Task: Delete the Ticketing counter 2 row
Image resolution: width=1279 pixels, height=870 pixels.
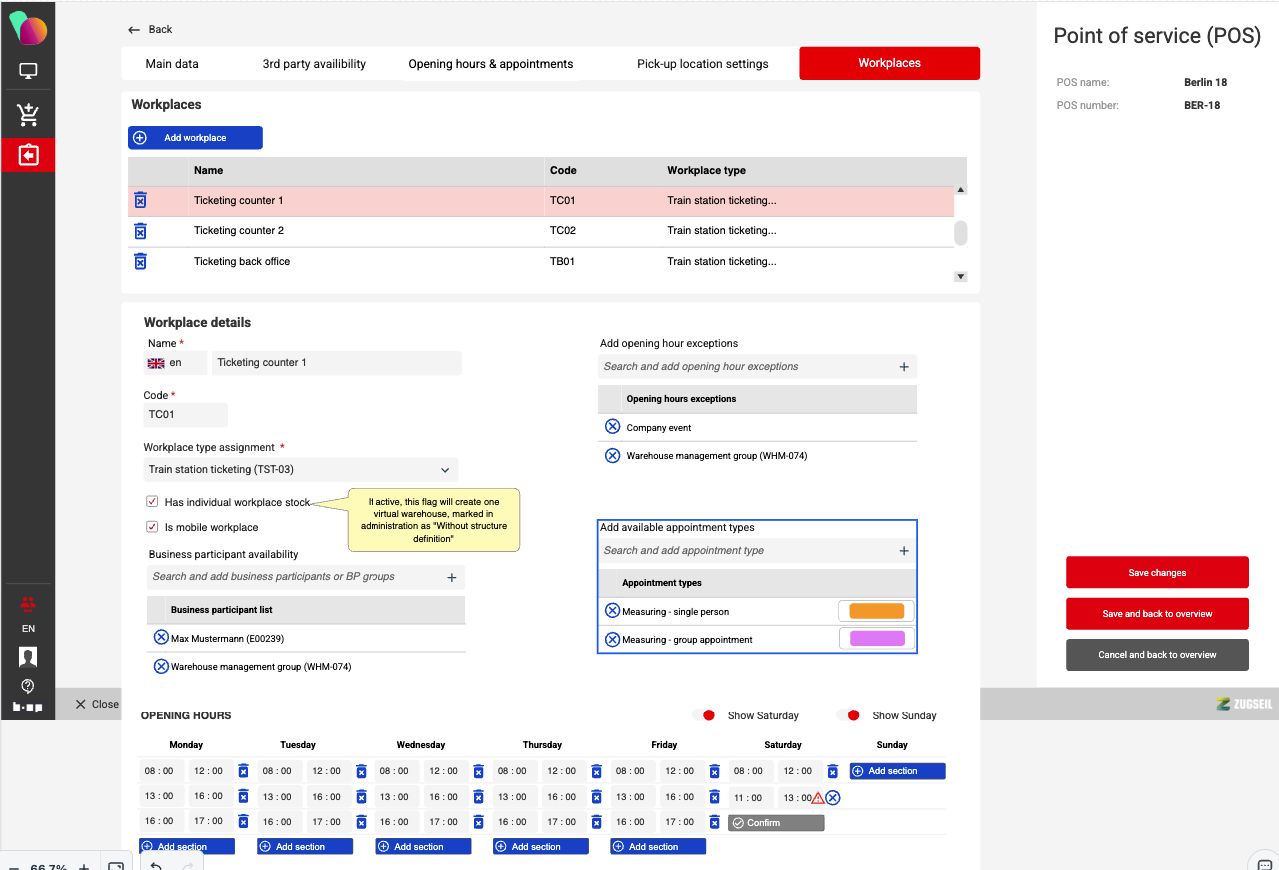Action: [140, 231]
